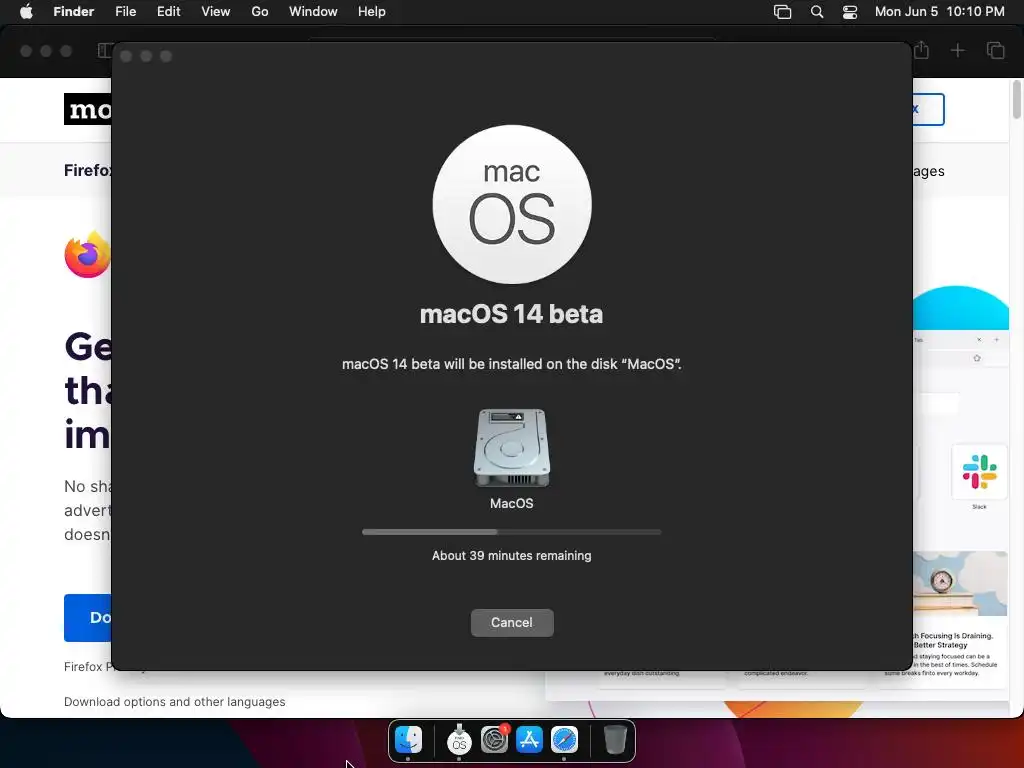Click the Firefox nav item on the web page

click(88, 170)
